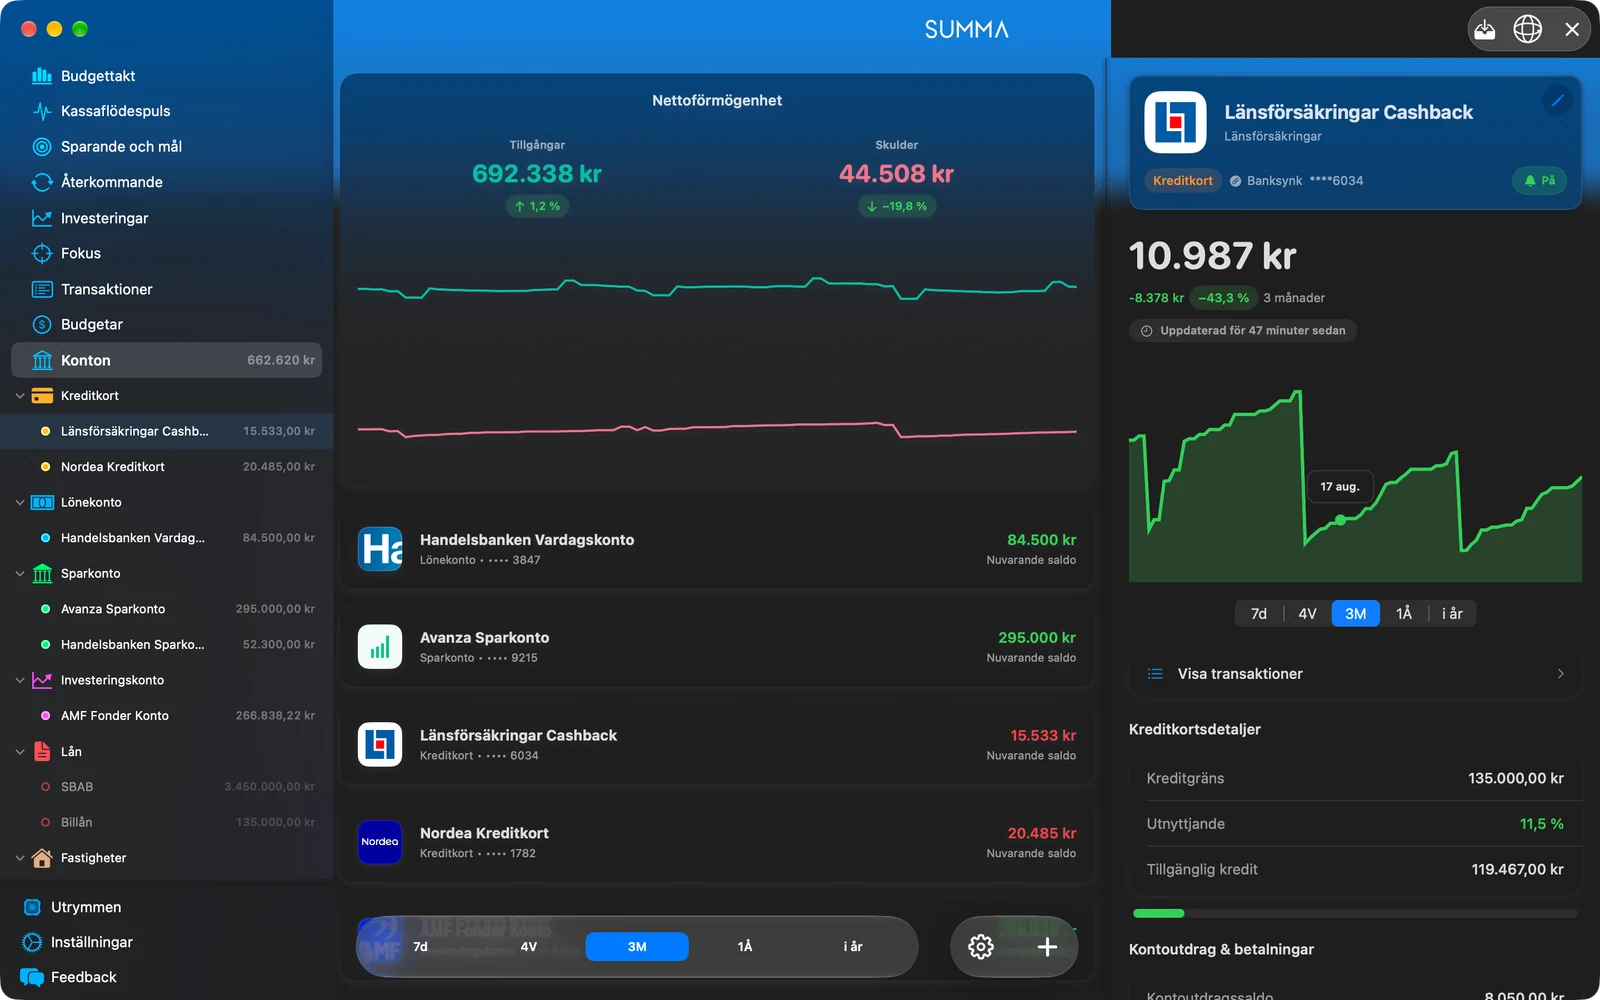The image size is (1600, 1000).
Task: Open the Handelsbanken Vardagskonto account card
Action: click(717, 549)
